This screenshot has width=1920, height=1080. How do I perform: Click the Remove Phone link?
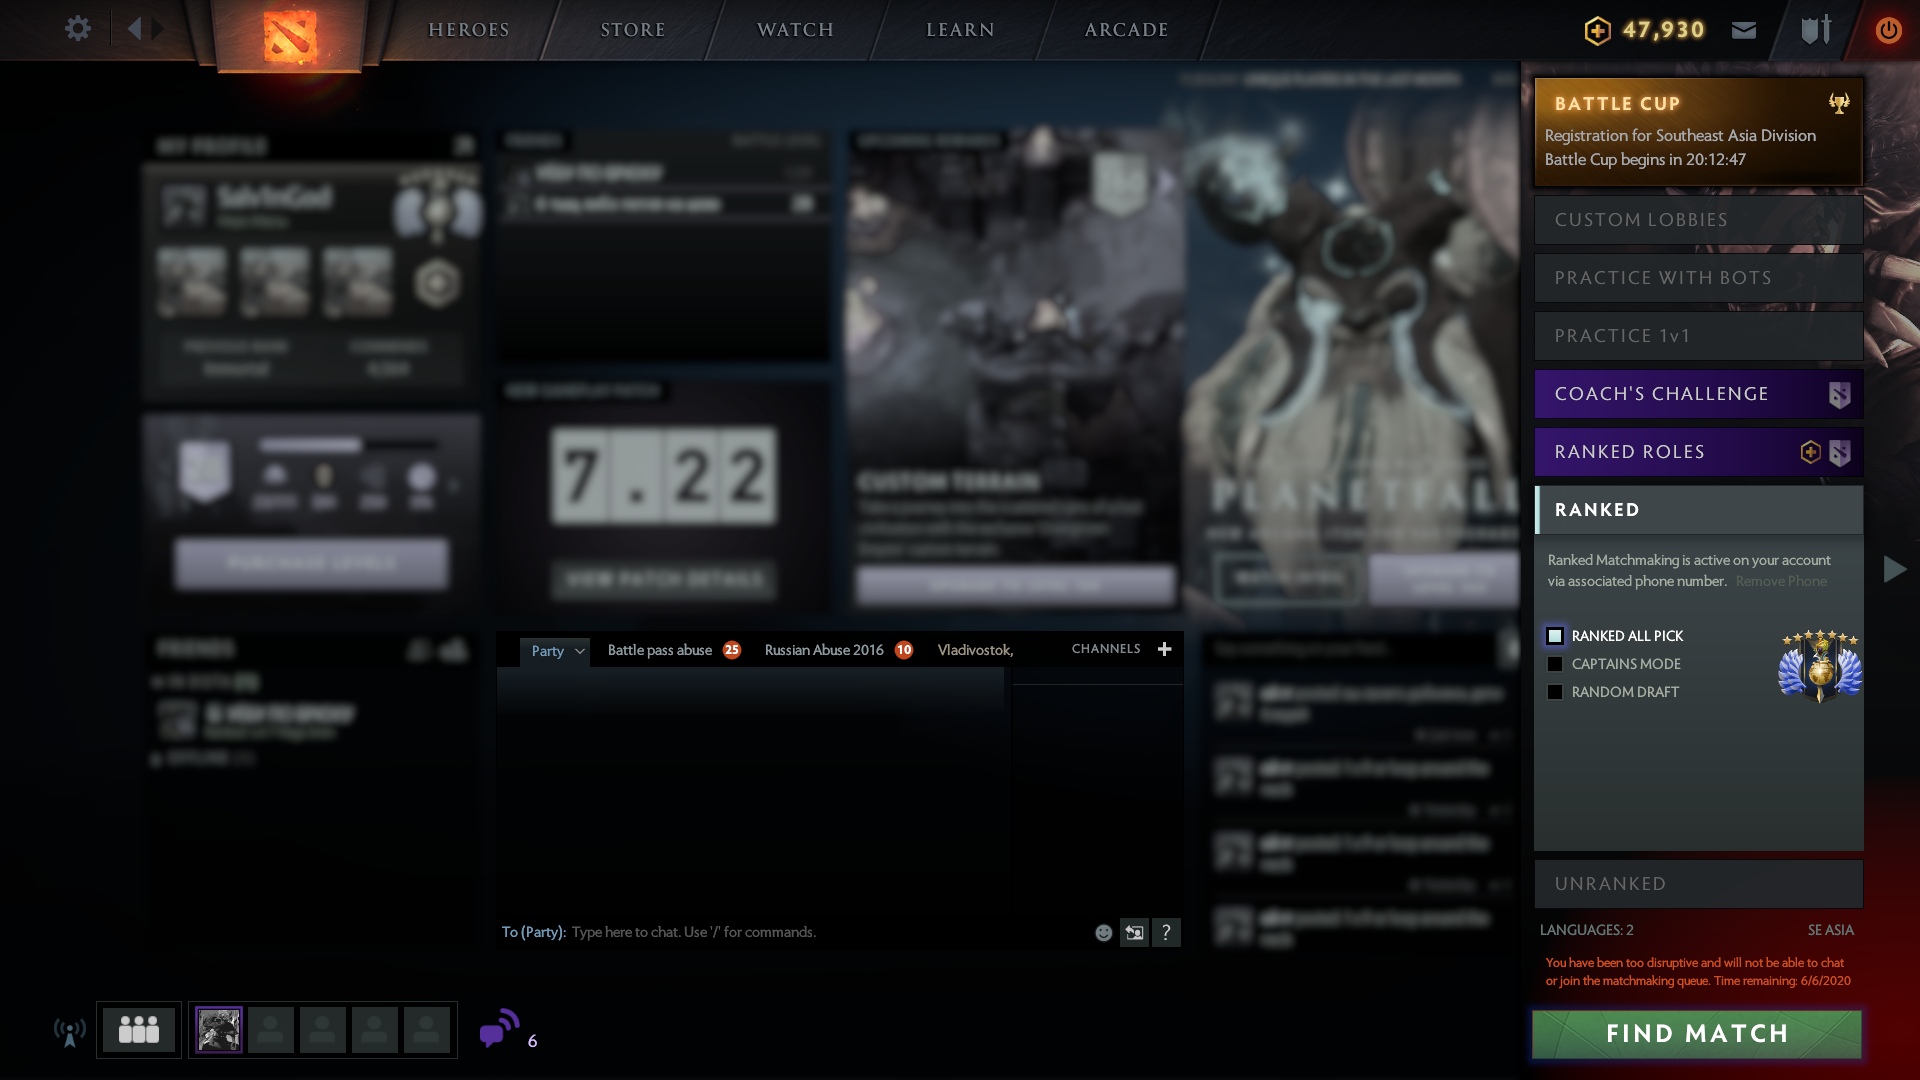pyautogui.click(x=1781, y=581)
